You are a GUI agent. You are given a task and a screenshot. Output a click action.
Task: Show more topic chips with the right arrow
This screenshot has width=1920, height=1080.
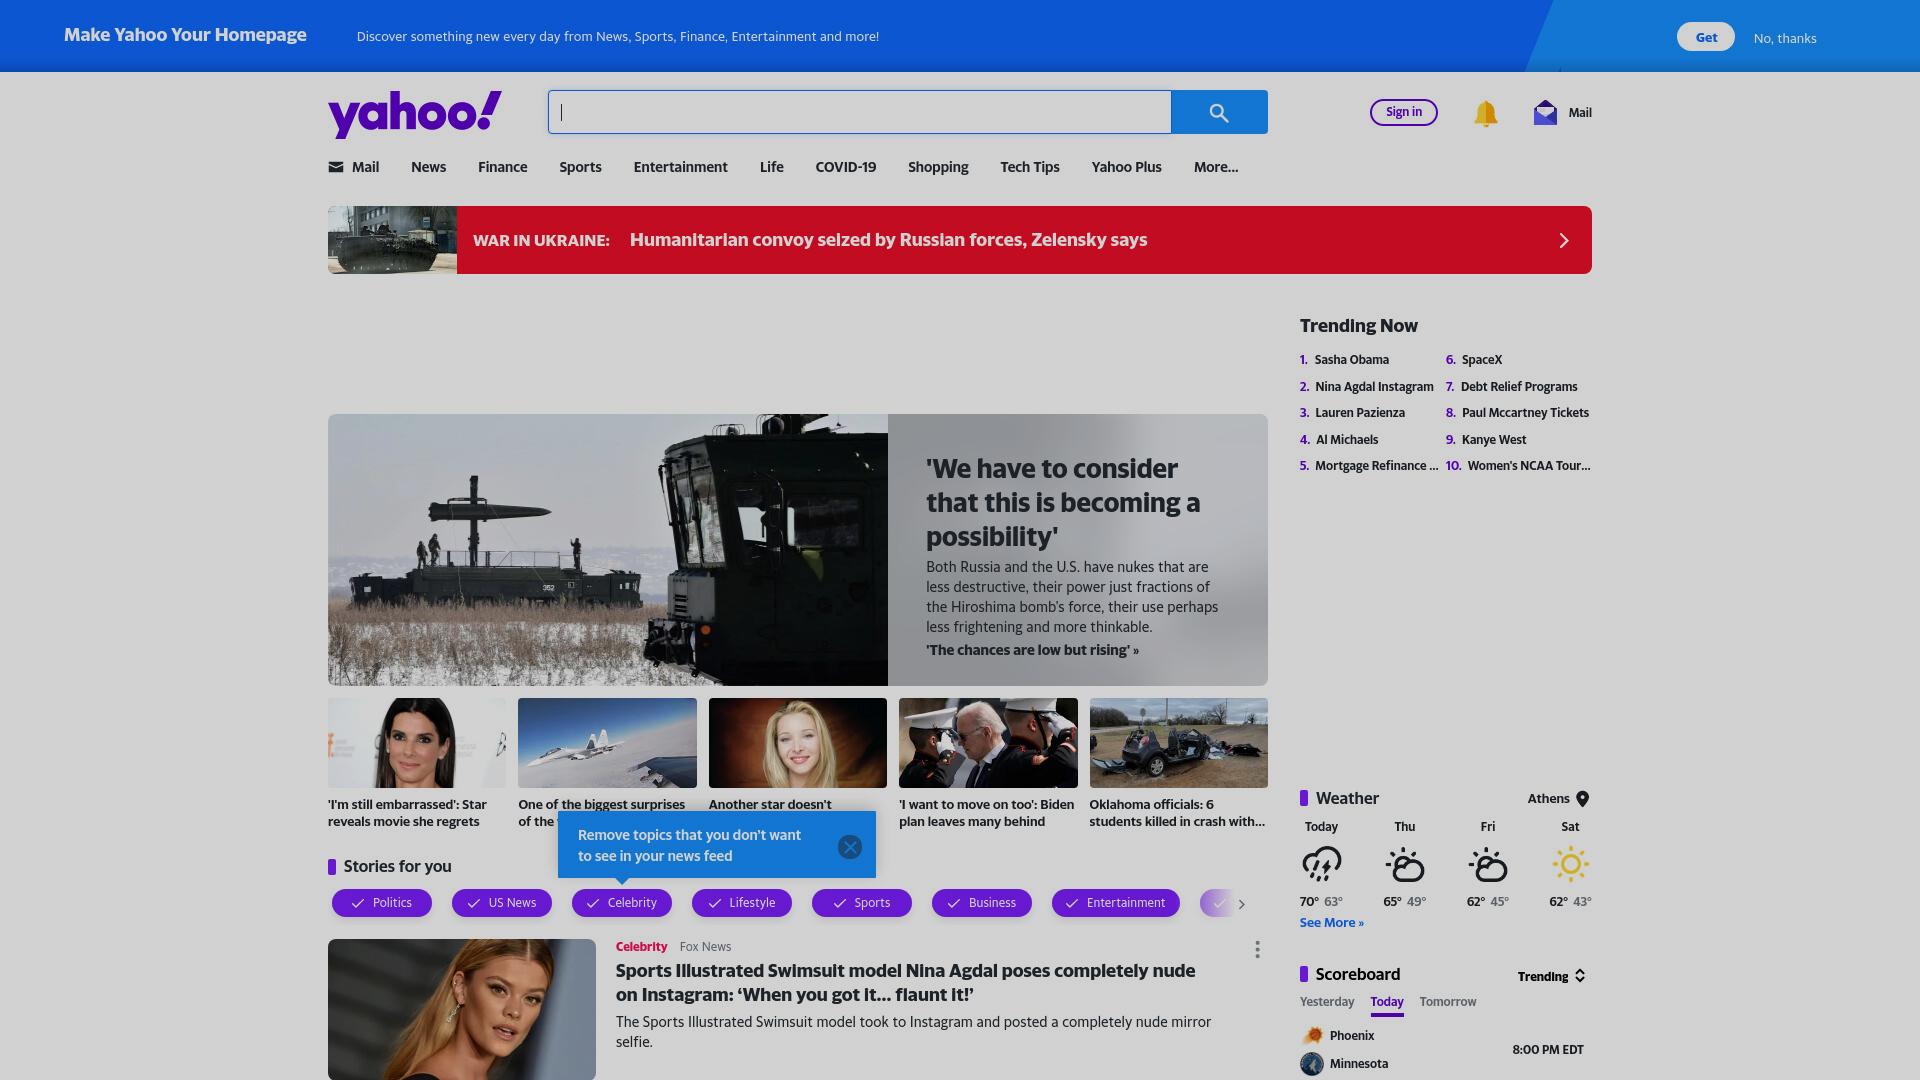[x=1242, y=904]
